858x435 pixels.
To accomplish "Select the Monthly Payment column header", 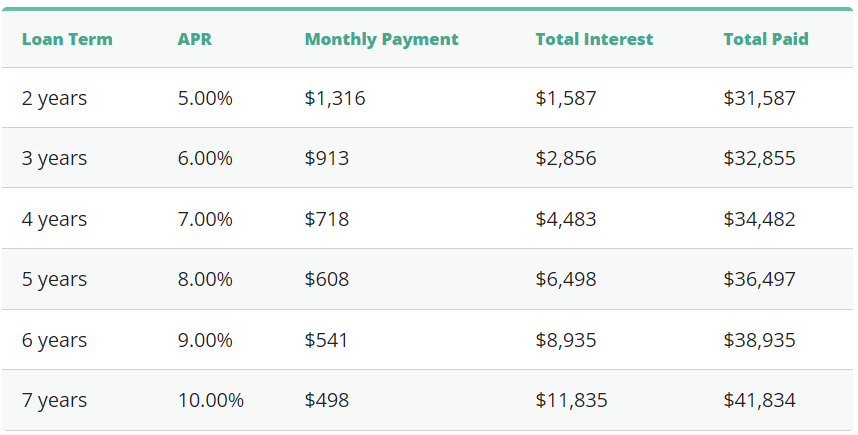I will (381, 40).
